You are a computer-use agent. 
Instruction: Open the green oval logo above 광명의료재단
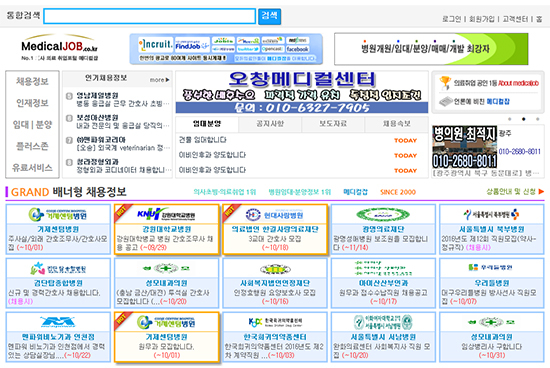tap(383, 214)
